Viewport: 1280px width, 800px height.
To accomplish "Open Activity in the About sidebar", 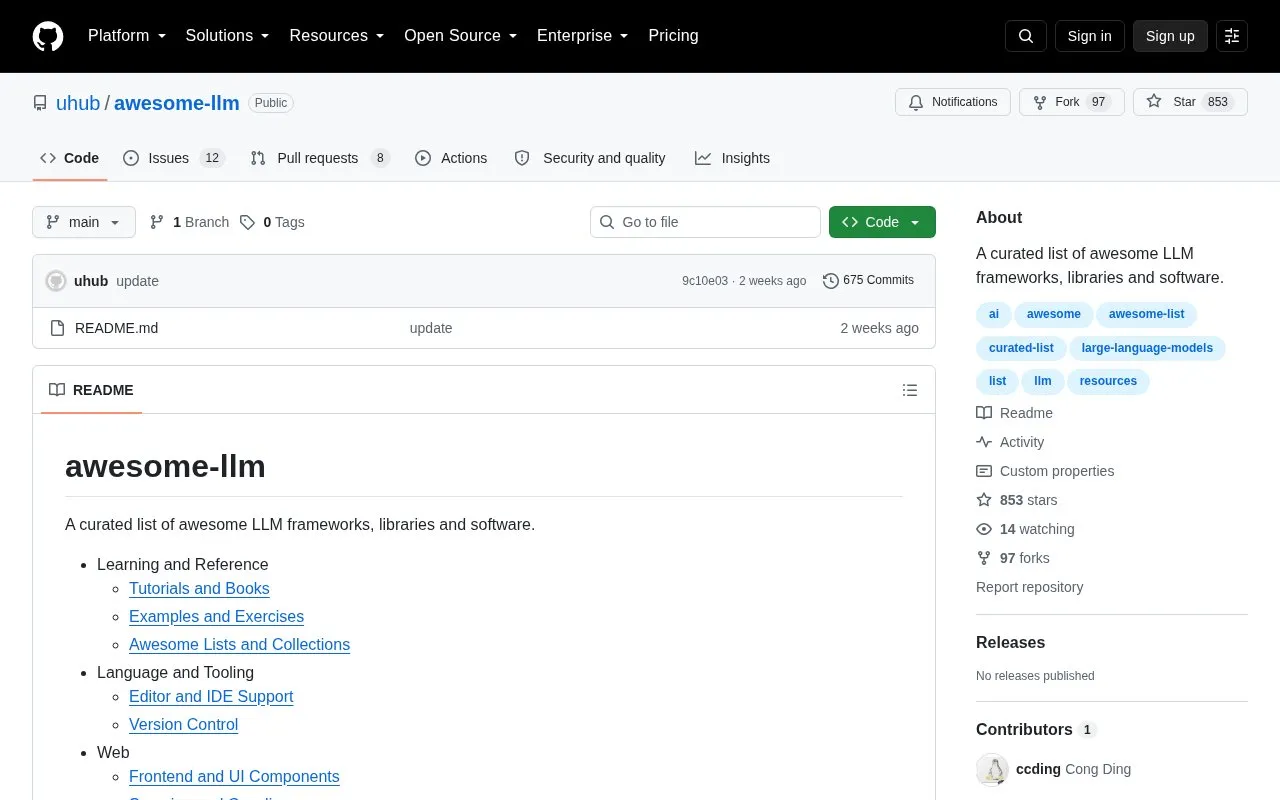I will pyautogui.click(x=1010, y=442).
